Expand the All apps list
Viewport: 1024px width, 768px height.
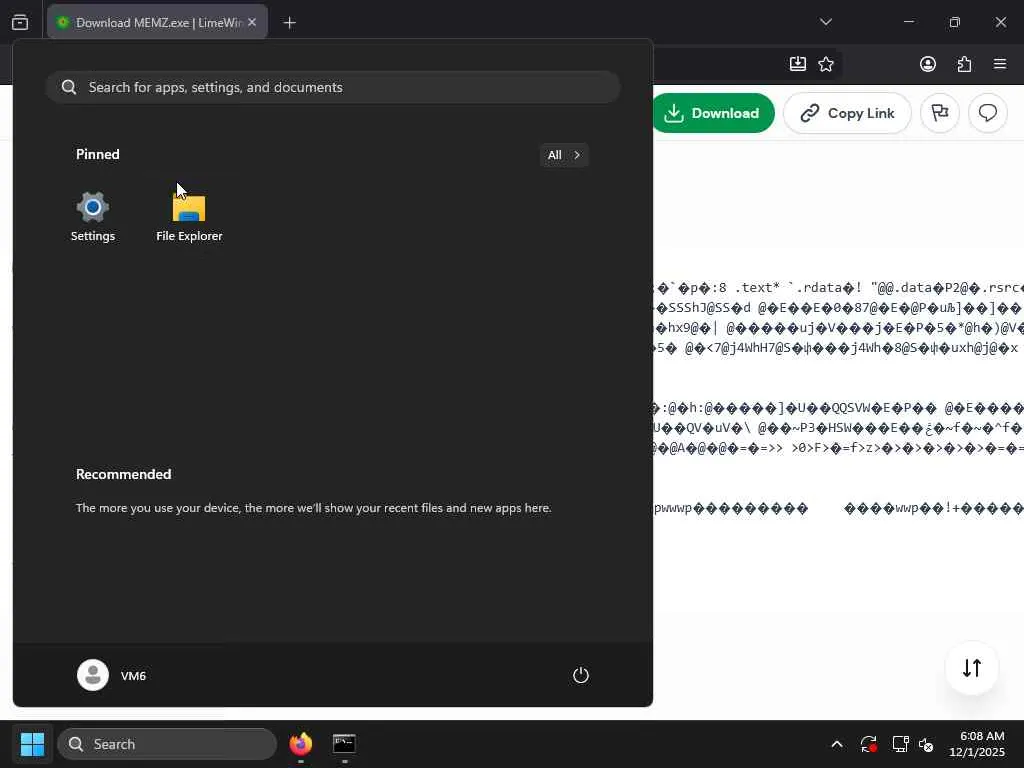point(564,155)
